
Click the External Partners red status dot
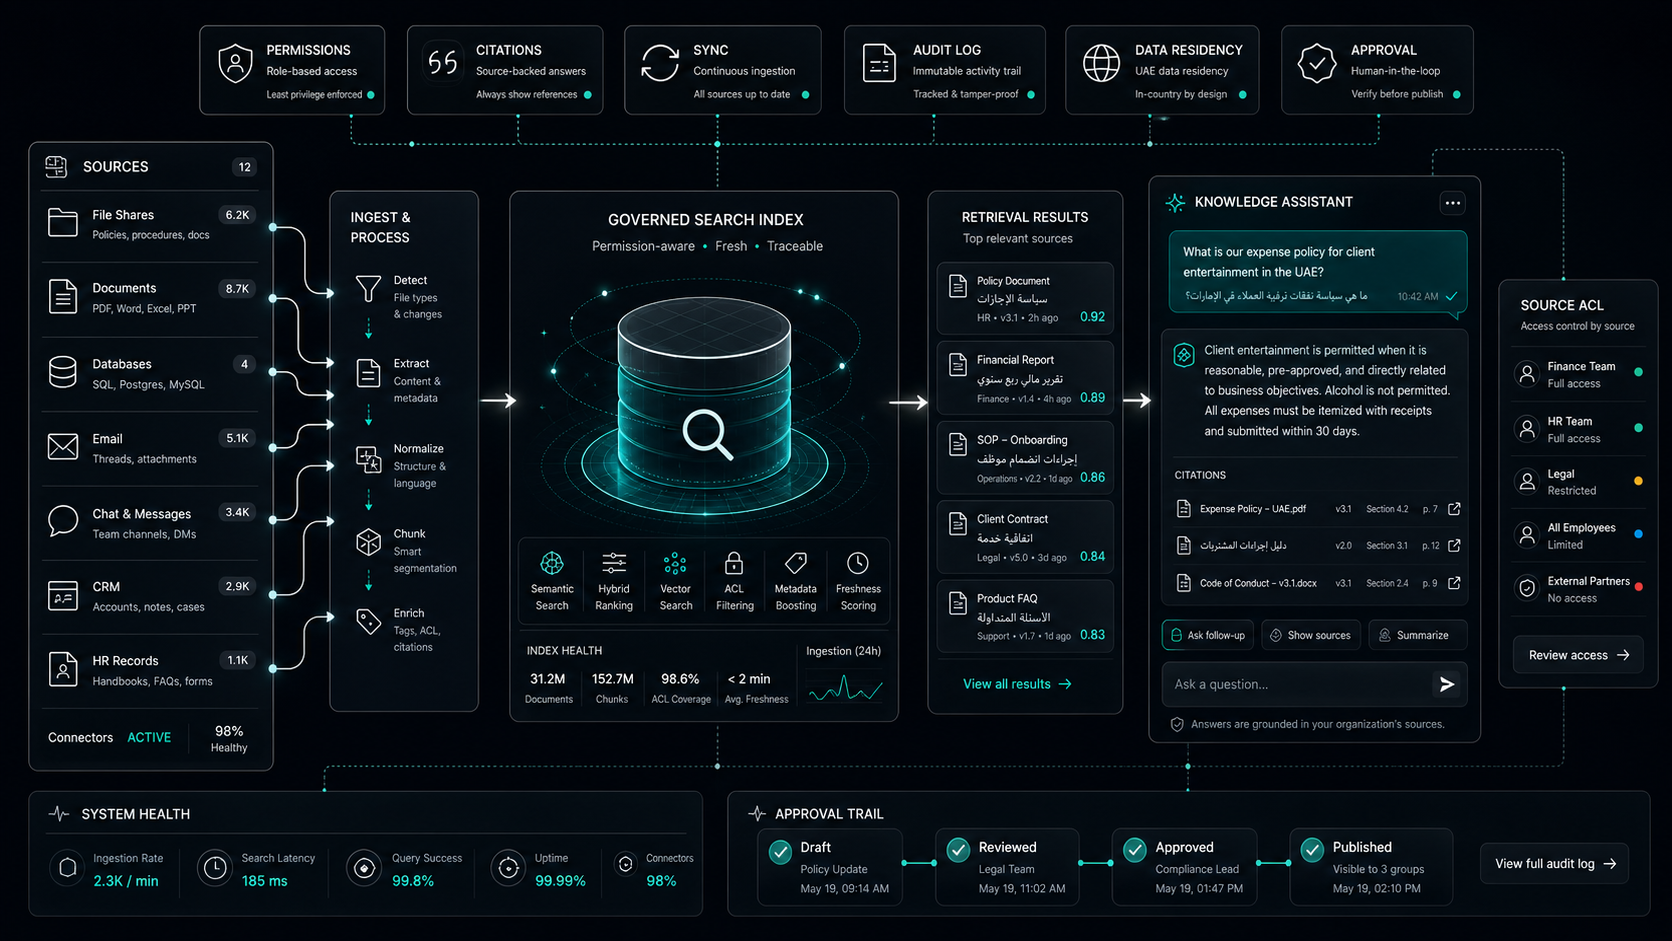[x=1638, y=586]
